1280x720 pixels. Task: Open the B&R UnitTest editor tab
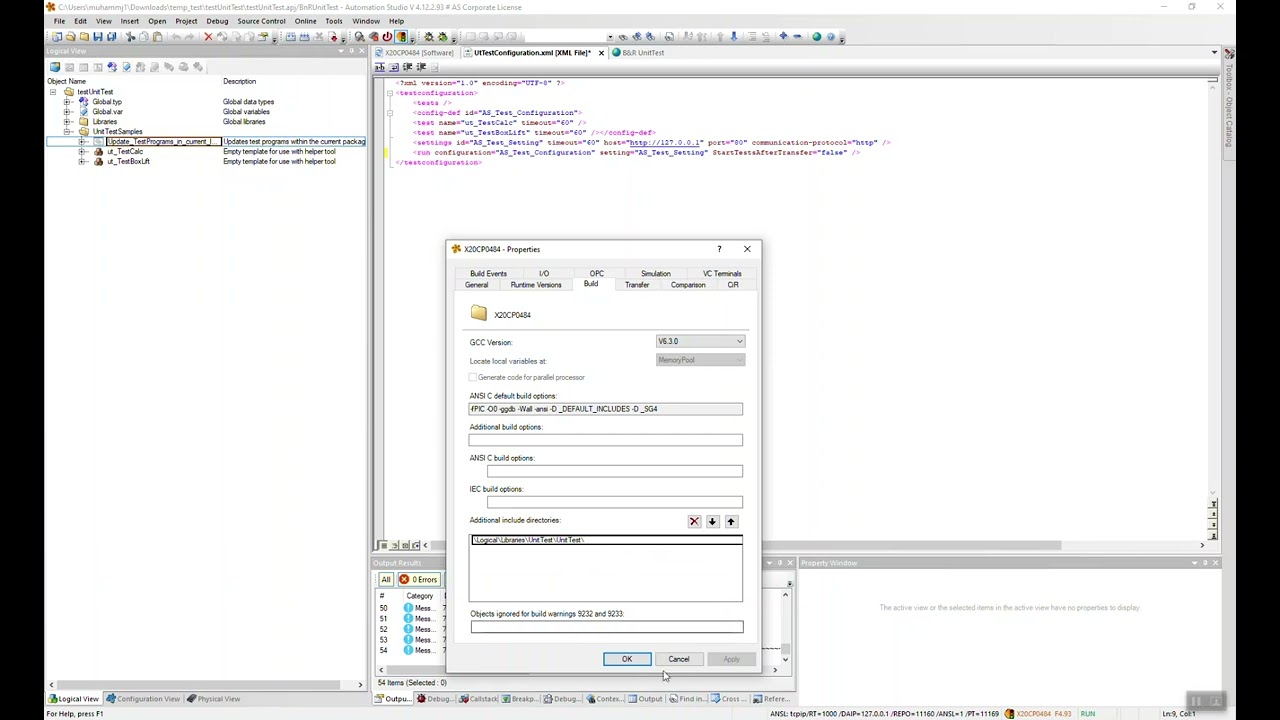click(x=638, y=53)
